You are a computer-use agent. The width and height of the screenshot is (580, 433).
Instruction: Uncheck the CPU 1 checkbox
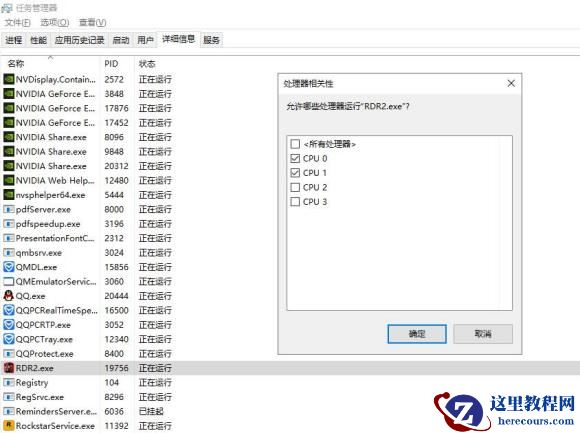[295, 173]
